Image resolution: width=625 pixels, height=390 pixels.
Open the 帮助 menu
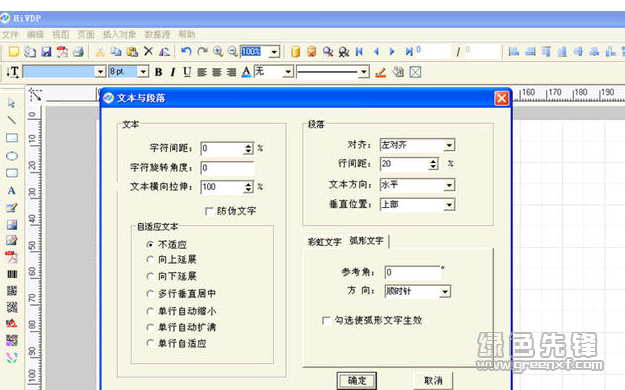pyautogui.click(x=187, y=34)
